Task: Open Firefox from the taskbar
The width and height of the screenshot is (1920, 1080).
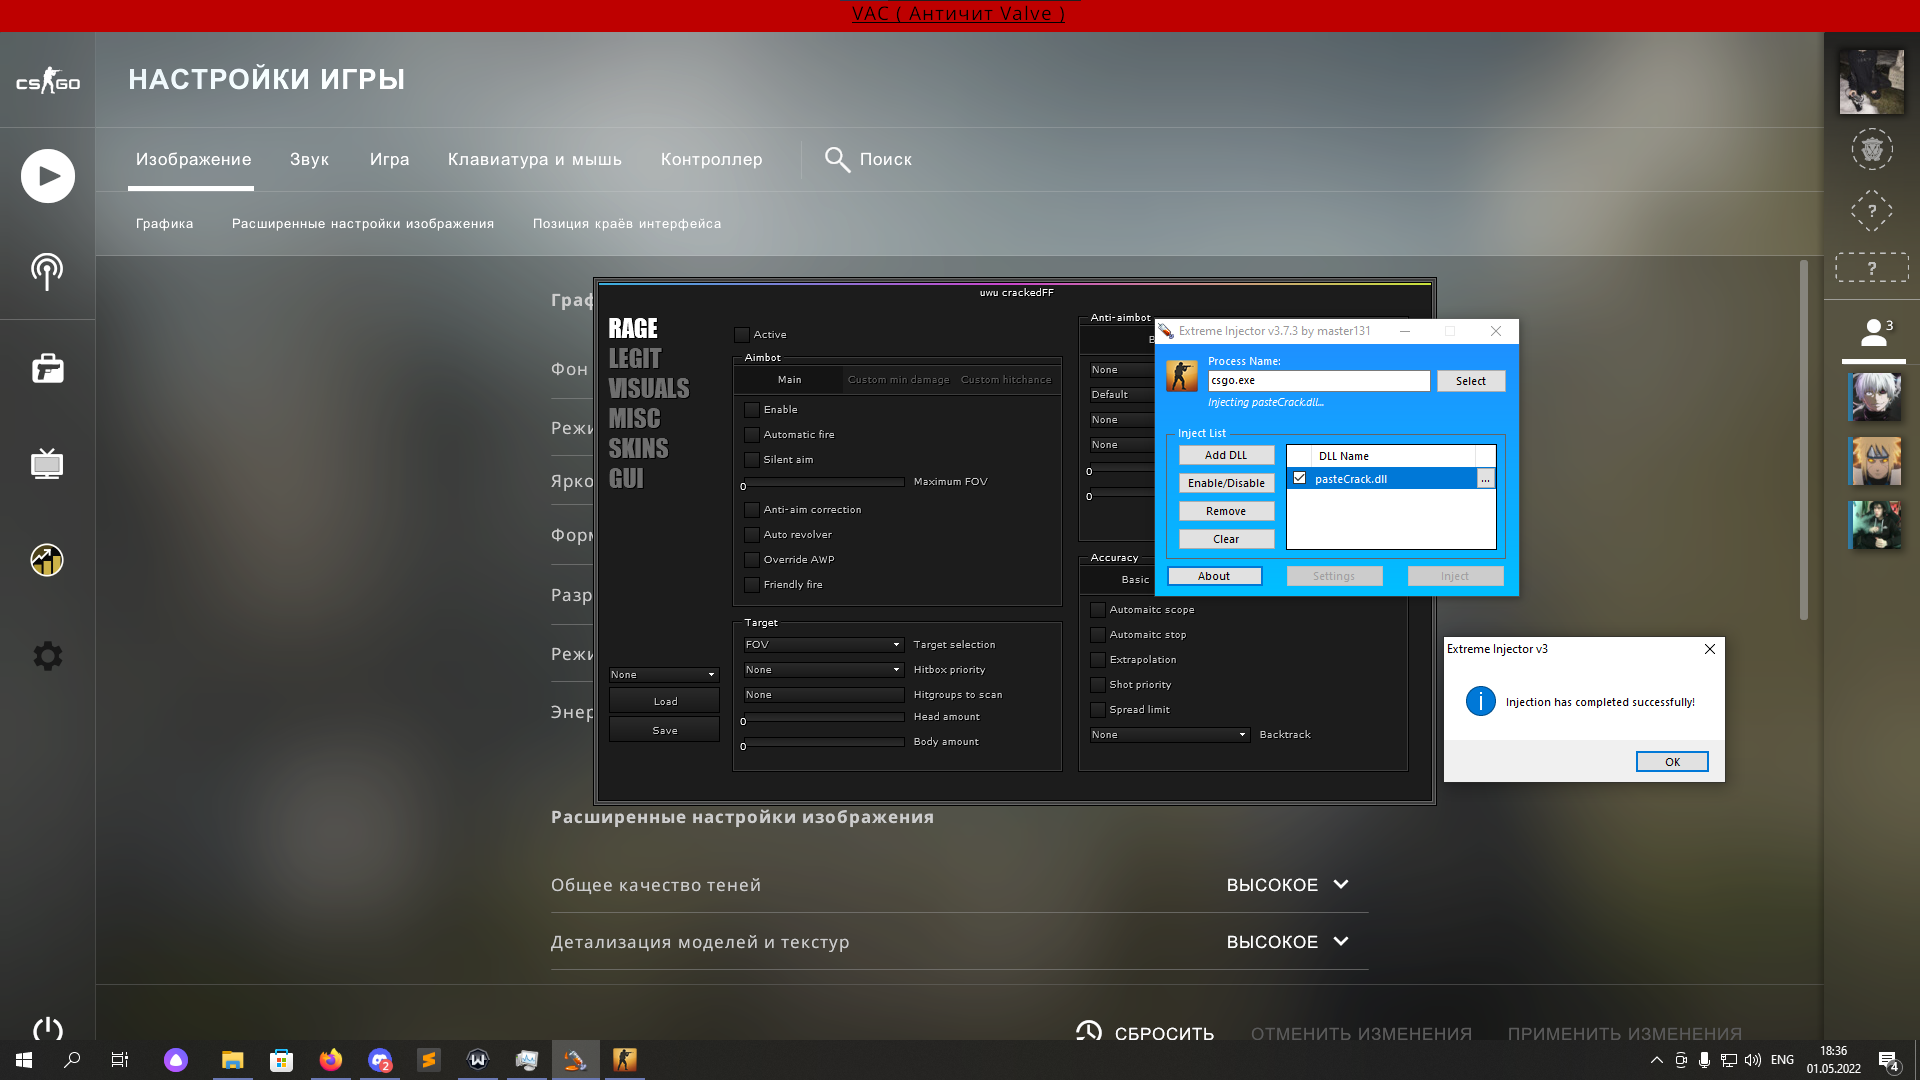Action: [x=330, y=1060]
